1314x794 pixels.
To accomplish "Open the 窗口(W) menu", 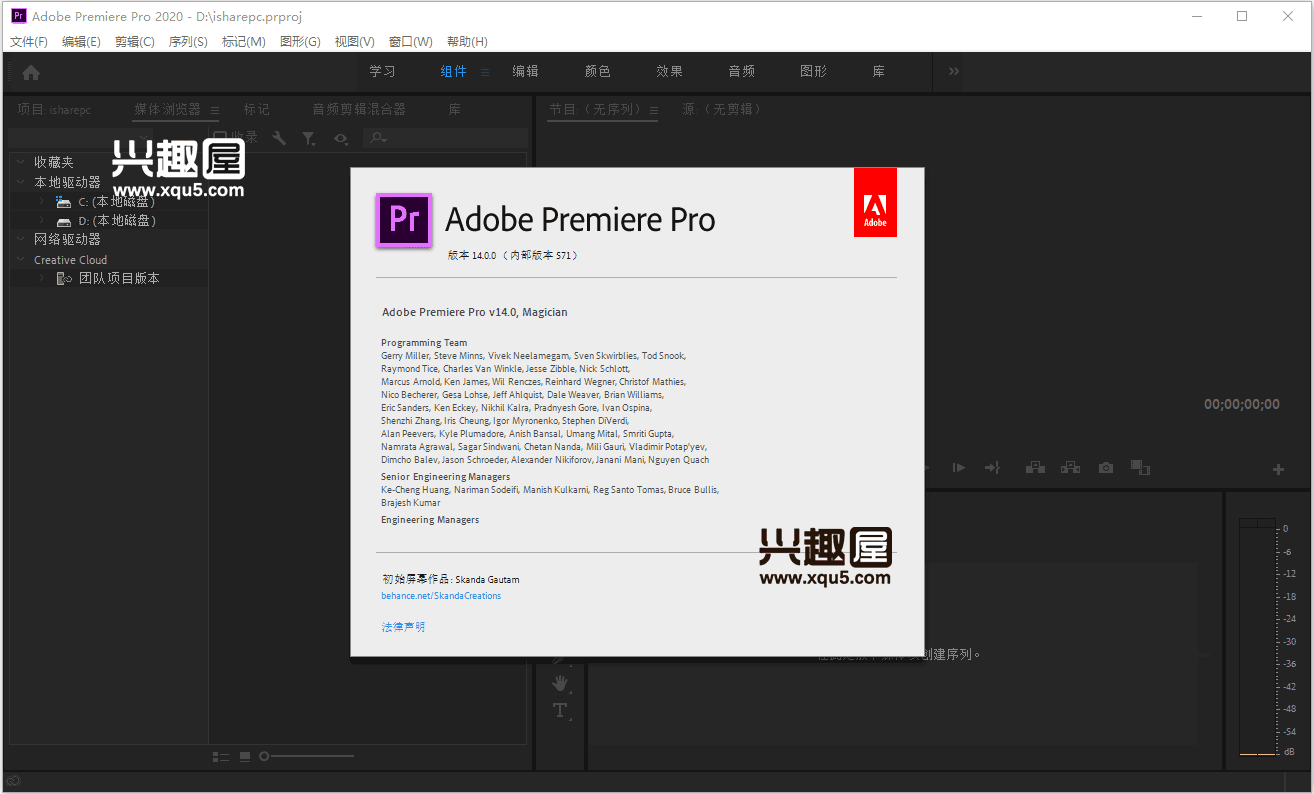I will [x=411, y=42].
